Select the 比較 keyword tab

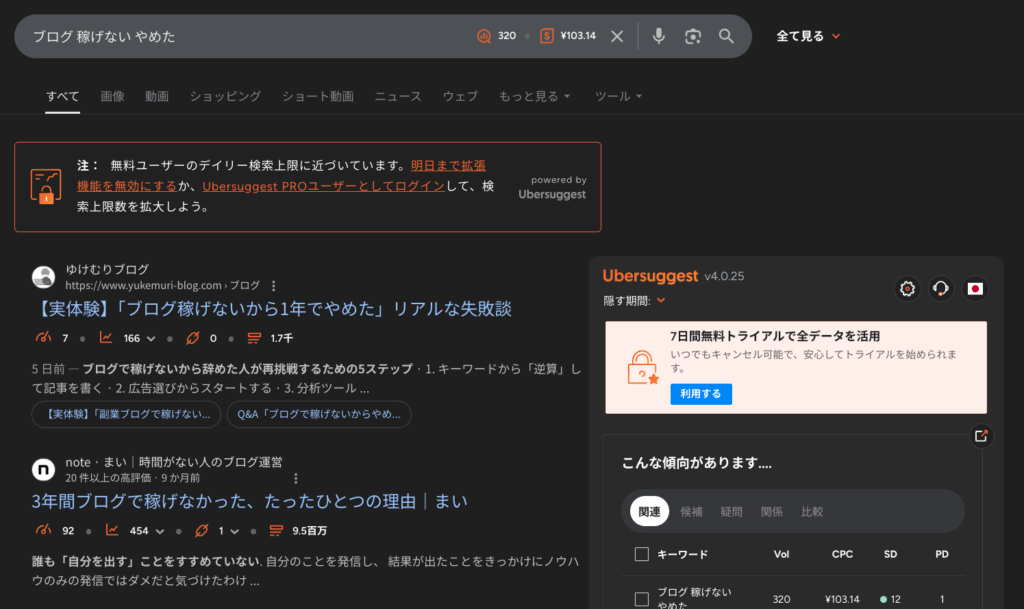812,512
